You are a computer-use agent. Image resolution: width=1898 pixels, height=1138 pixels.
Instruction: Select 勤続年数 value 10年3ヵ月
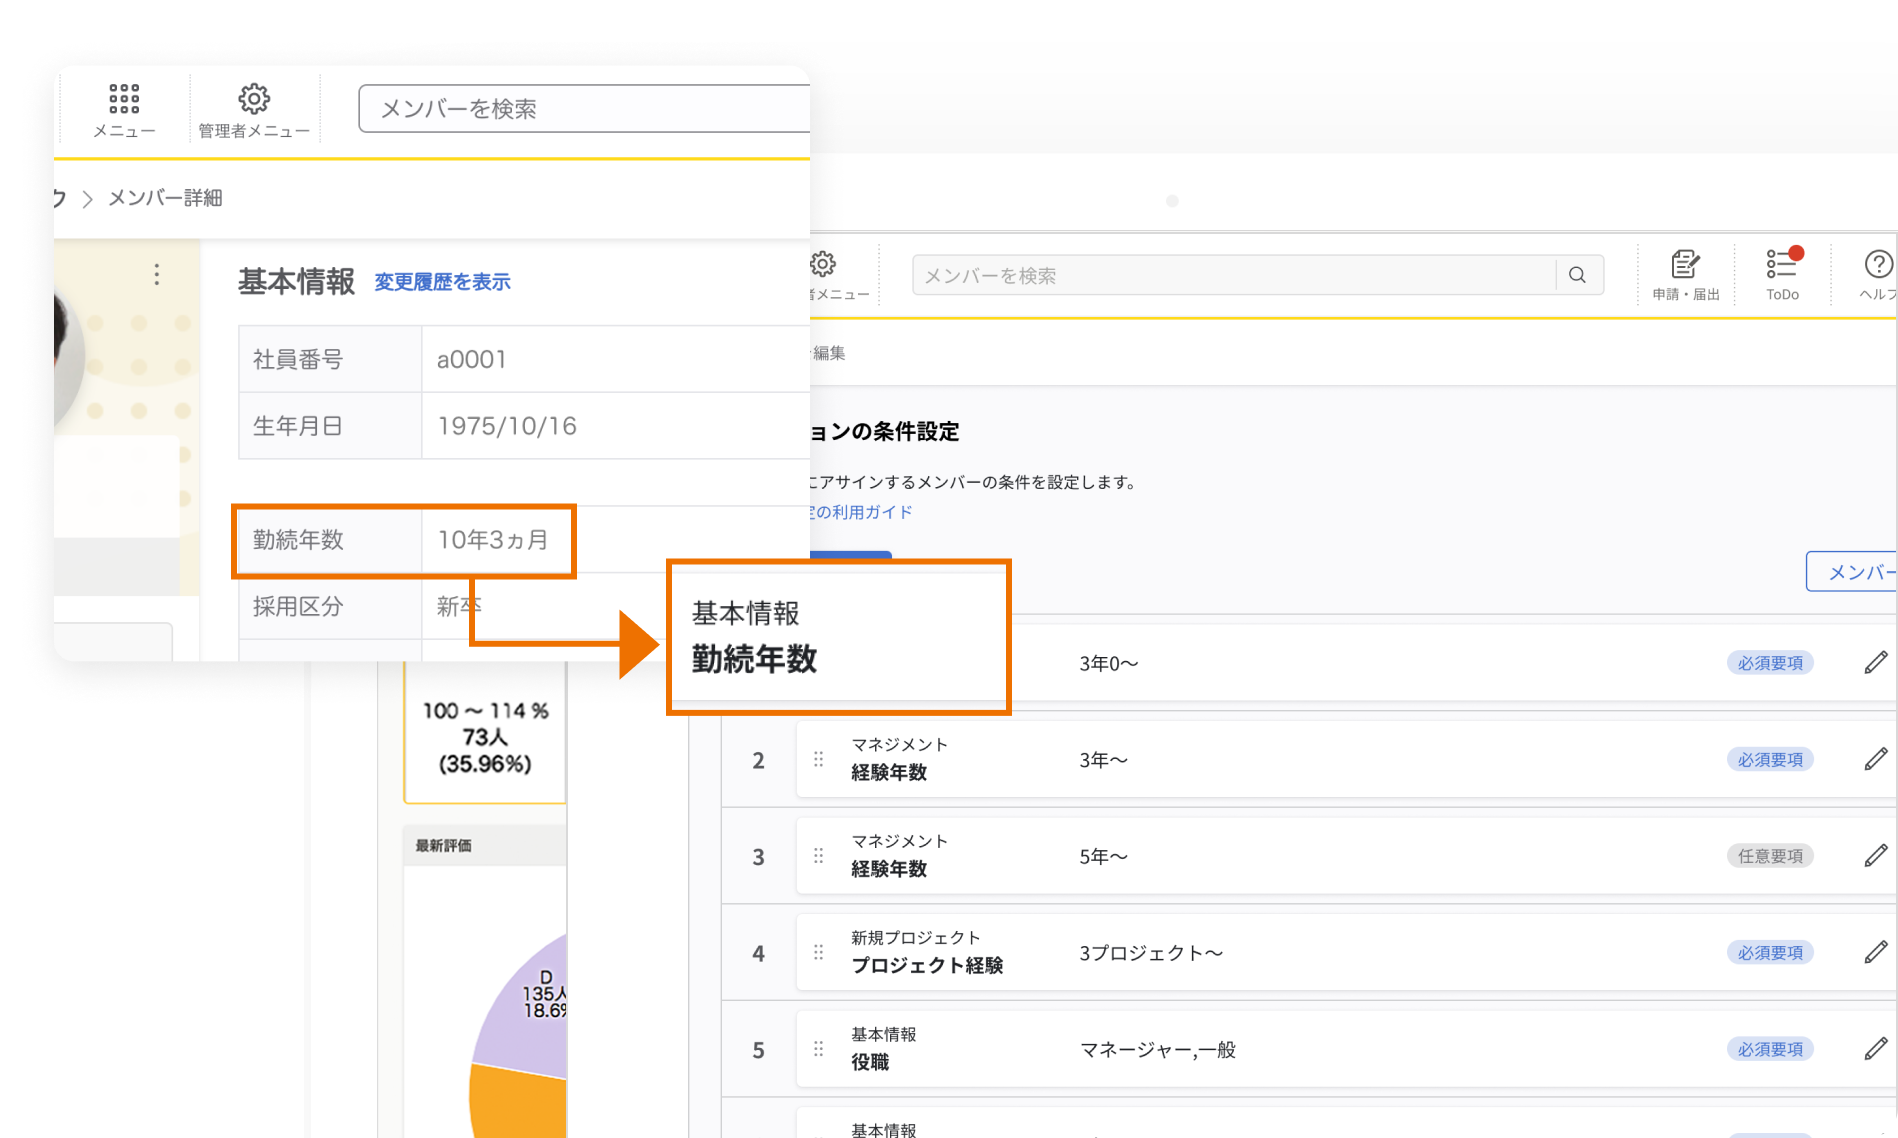[493, 540]
